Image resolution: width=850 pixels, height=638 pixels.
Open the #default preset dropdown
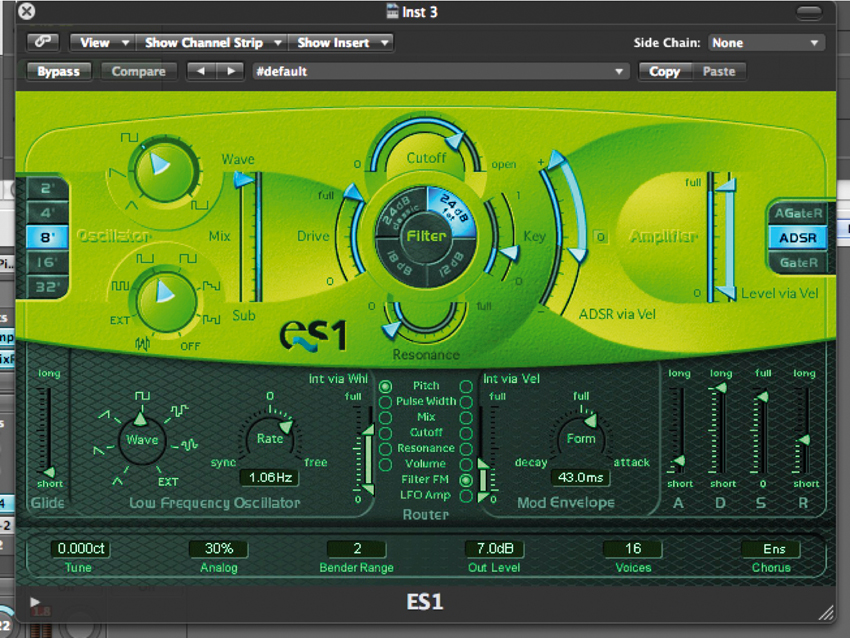point(440,72)
